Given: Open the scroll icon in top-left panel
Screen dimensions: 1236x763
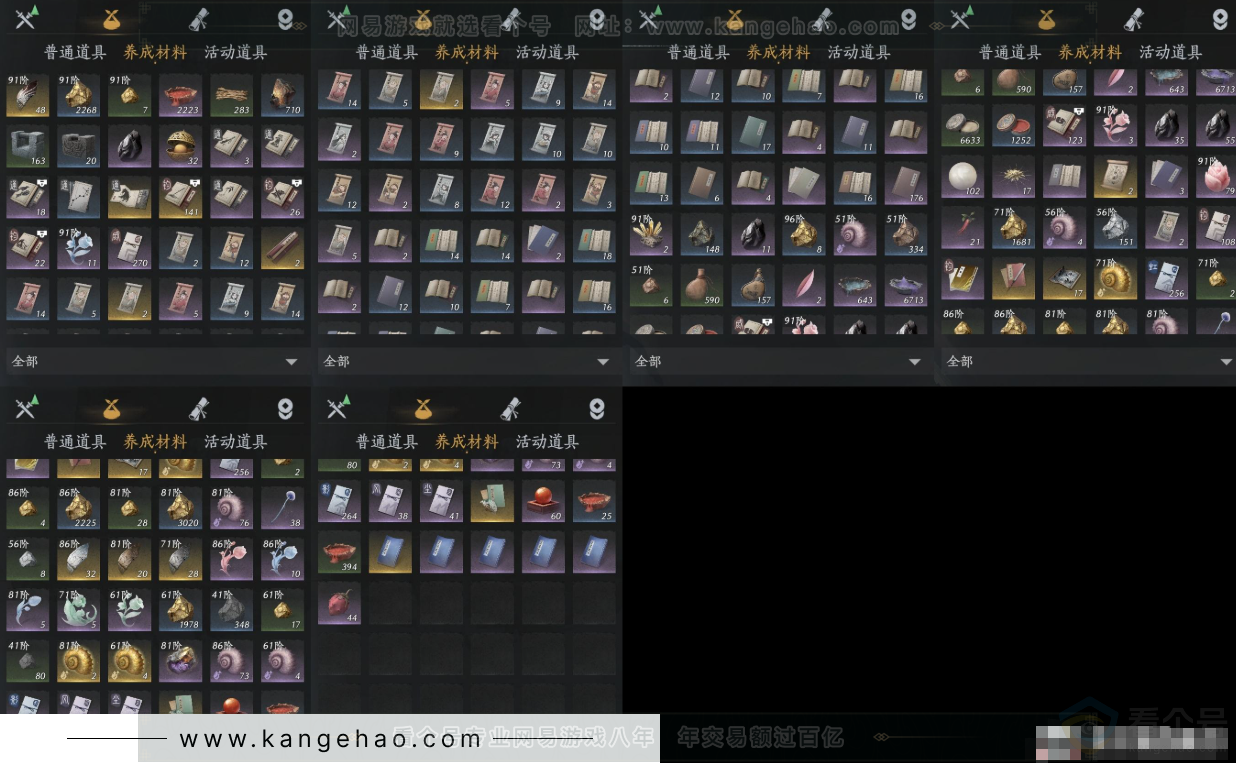Looking at the screenshot, I should (x=199, y=18).
